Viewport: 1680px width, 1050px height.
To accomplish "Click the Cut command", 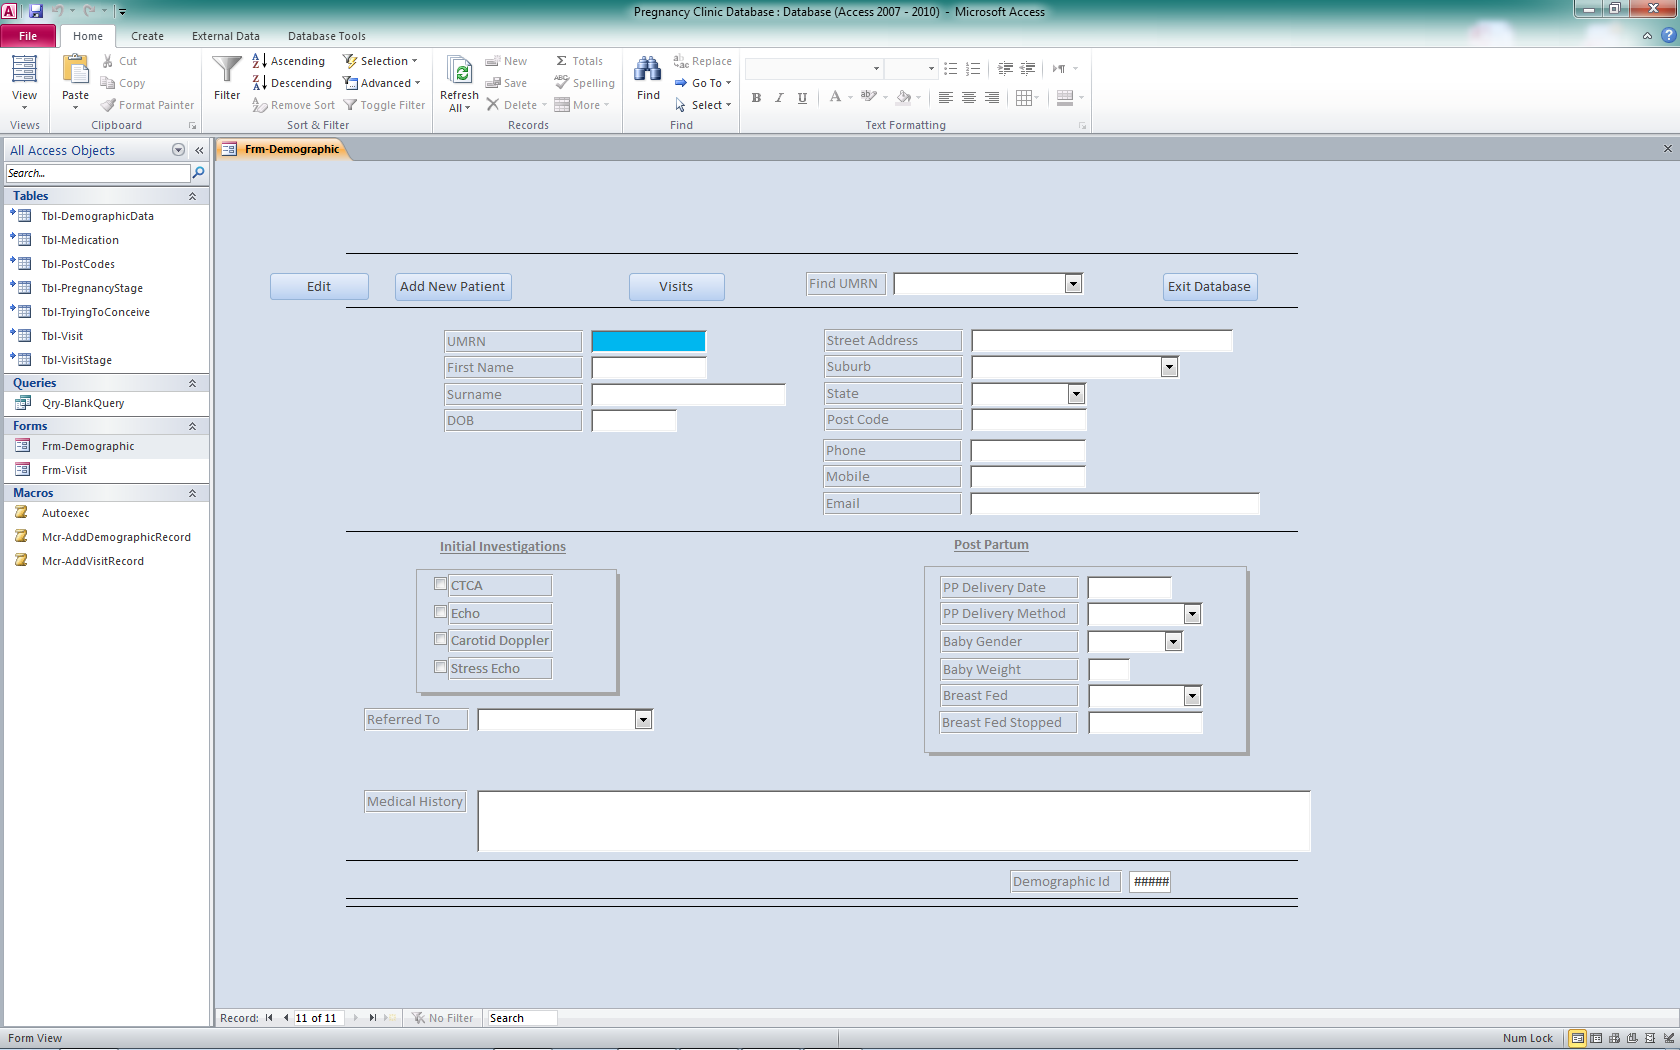I will click(x=119, y=61).
